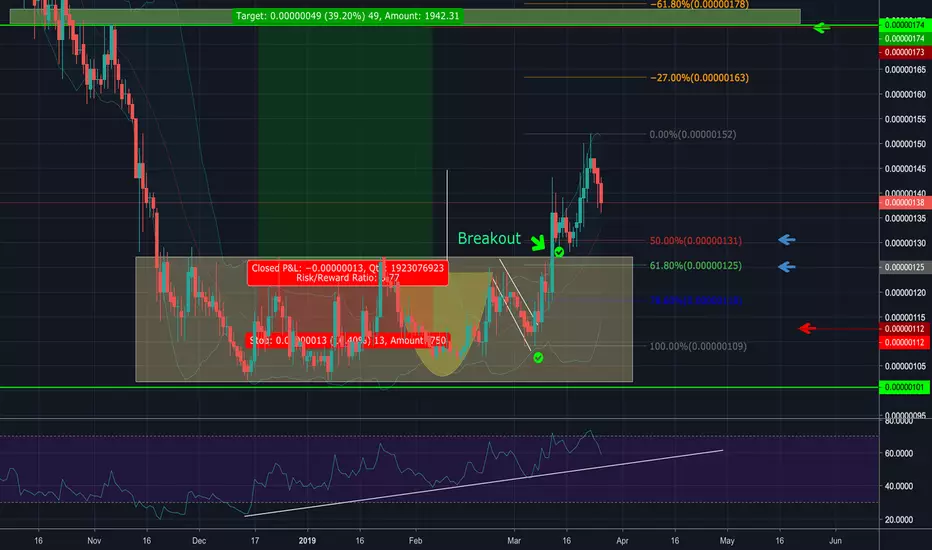Viewport: 932px width, 550px height.
Task: Click the Nov label on time axis
Action: pos(94,540)
